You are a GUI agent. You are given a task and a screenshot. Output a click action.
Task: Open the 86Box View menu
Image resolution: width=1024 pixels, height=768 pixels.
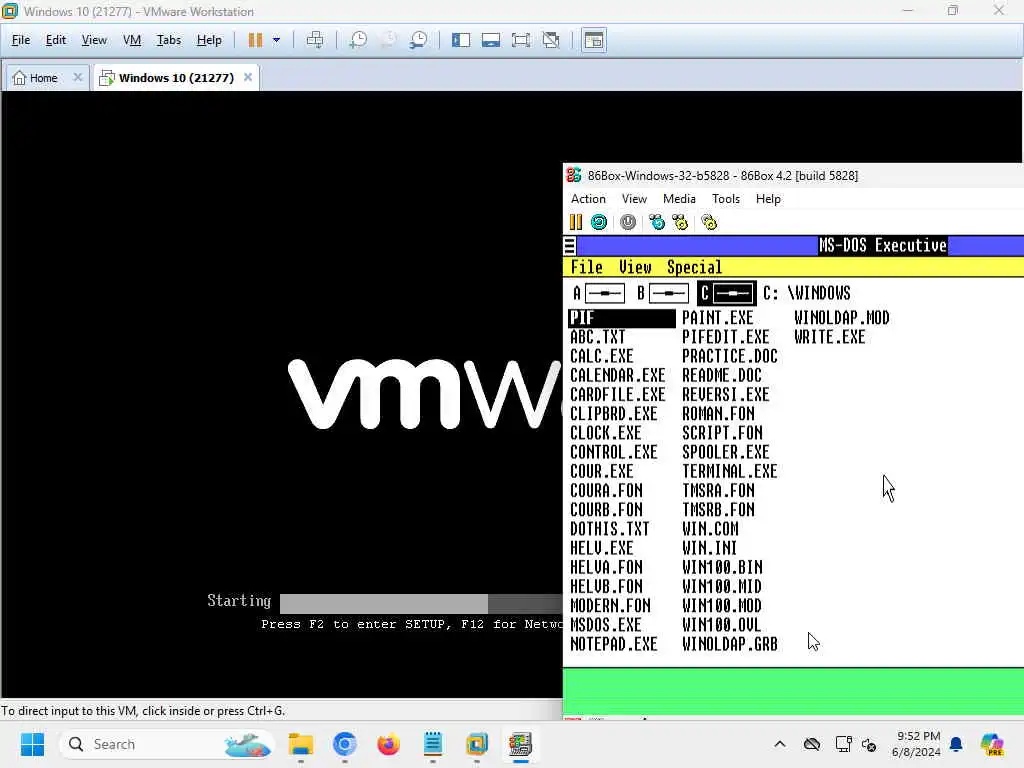click(x=634, y=199)
